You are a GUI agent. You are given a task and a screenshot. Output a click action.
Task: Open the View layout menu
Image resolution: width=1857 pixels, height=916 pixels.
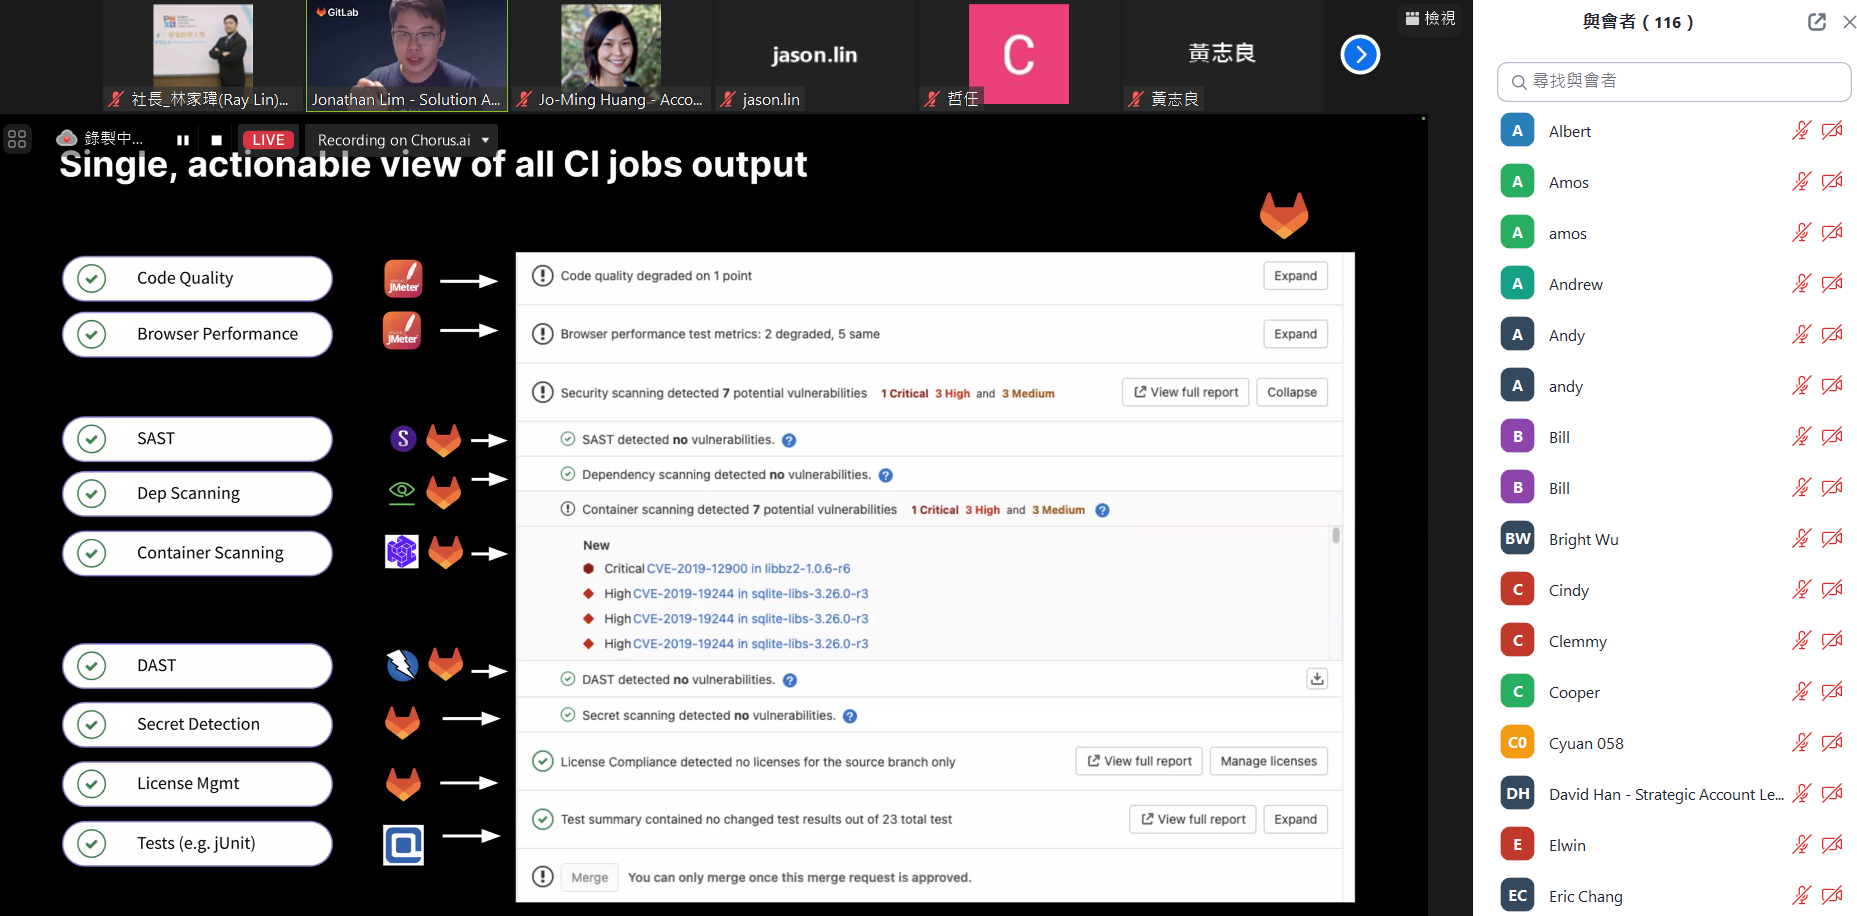1430,18
